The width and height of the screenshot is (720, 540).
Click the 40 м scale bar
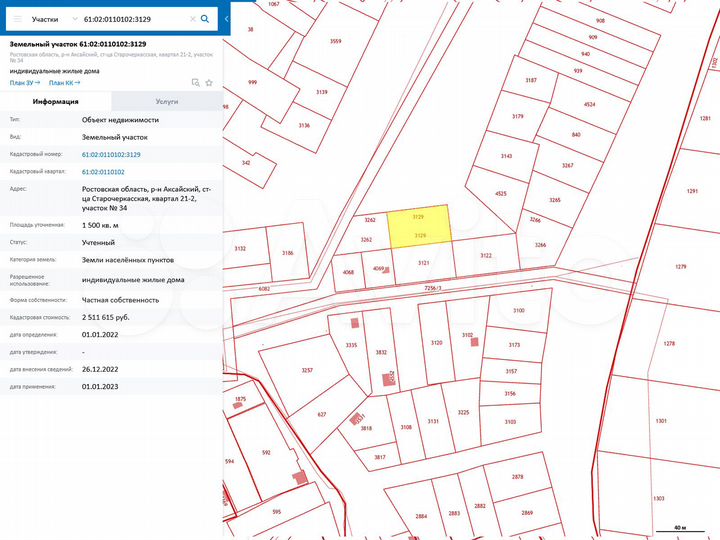pyautogui.click(x=680, y=529)
